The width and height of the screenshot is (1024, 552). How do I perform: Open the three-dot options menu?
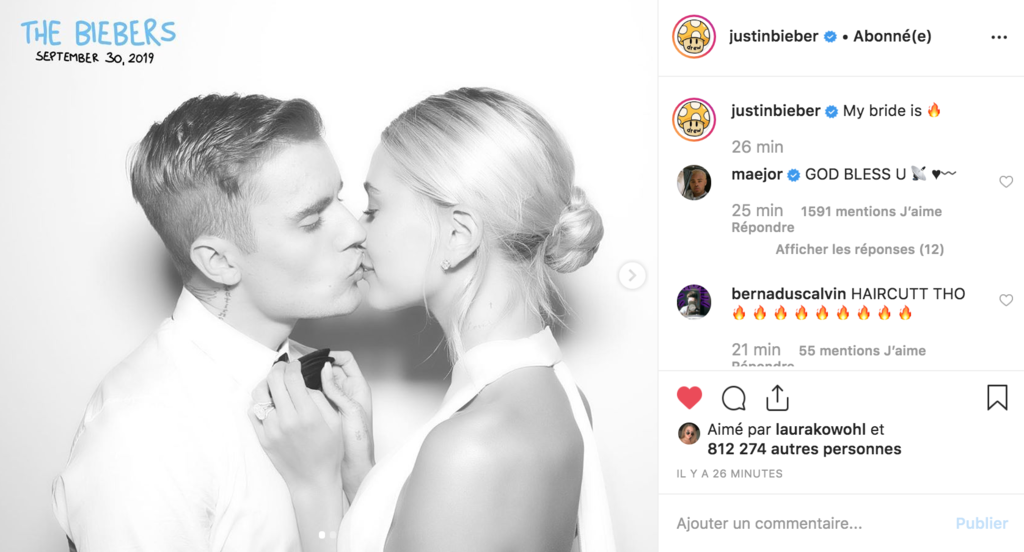[x=999, y=37]
